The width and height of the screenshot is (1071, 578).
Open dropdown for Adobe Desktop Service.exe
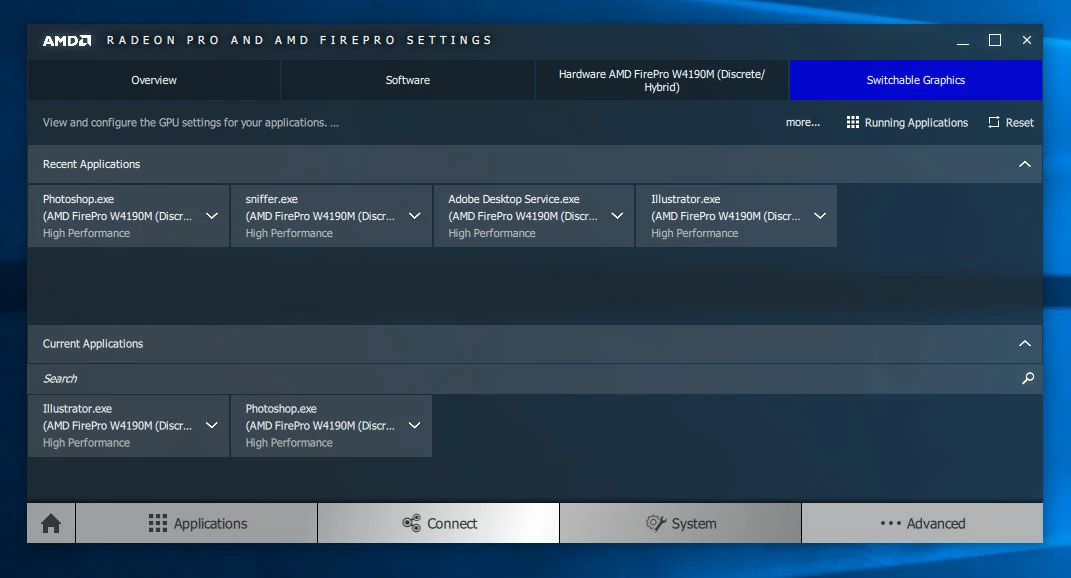[x=617, y=216]
